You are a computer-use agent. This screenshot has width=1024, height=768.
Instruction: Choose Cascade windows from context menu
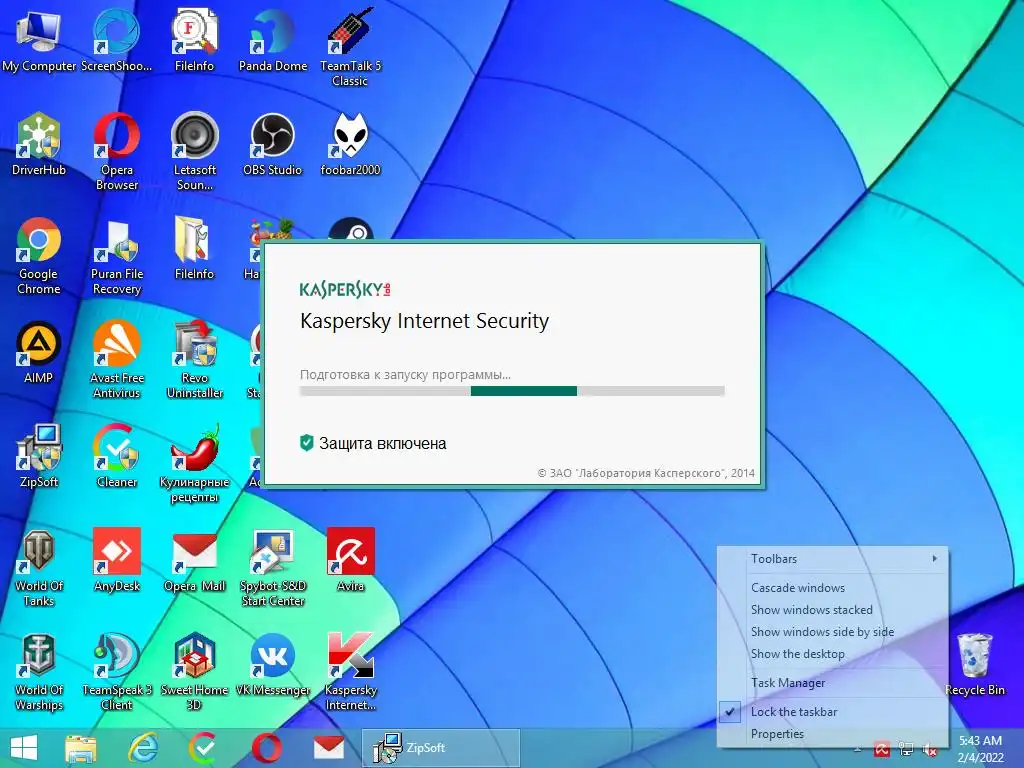tap(833, 587)
